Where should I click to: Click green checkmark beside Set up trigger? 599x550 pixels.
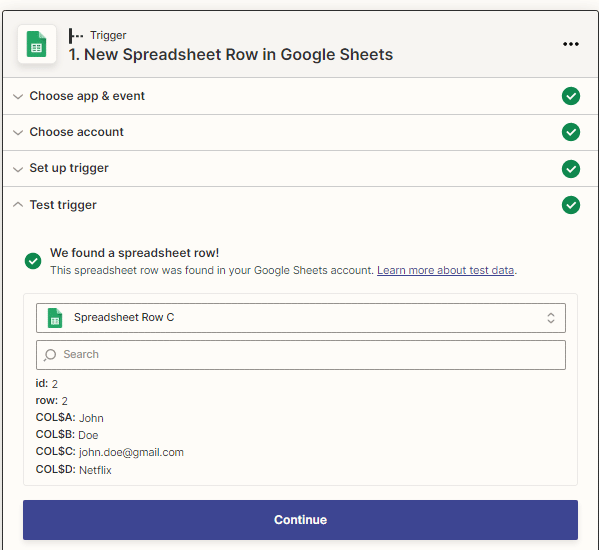[571, 169]
